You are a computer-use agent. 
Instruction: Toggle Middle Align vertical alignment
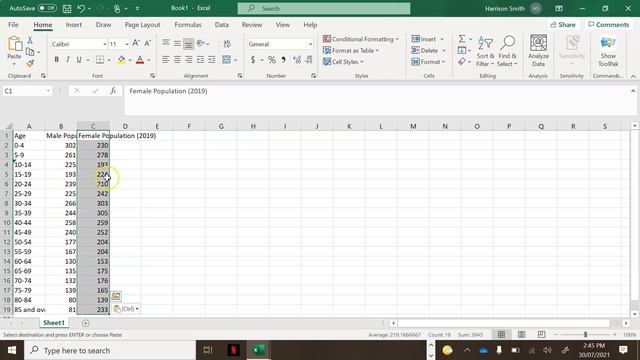[x=177, y=44]
